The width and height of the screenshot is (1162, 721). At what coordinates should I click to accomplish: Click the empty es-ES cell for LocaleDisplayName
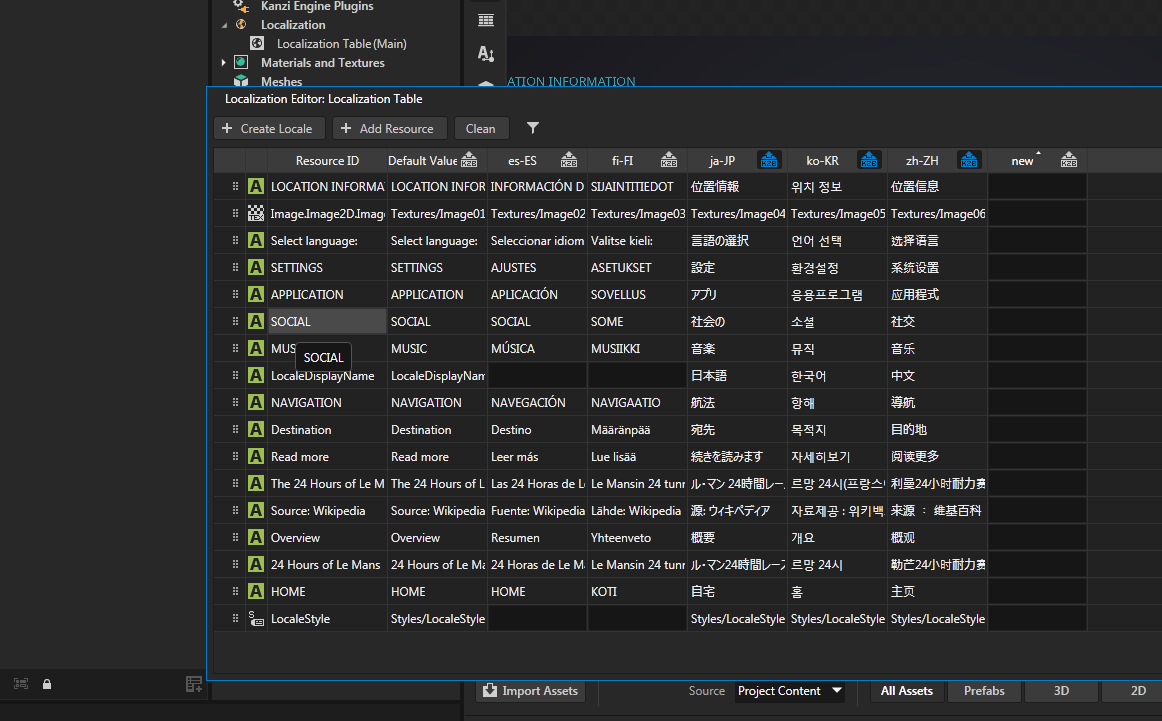(x=537, y=376)
